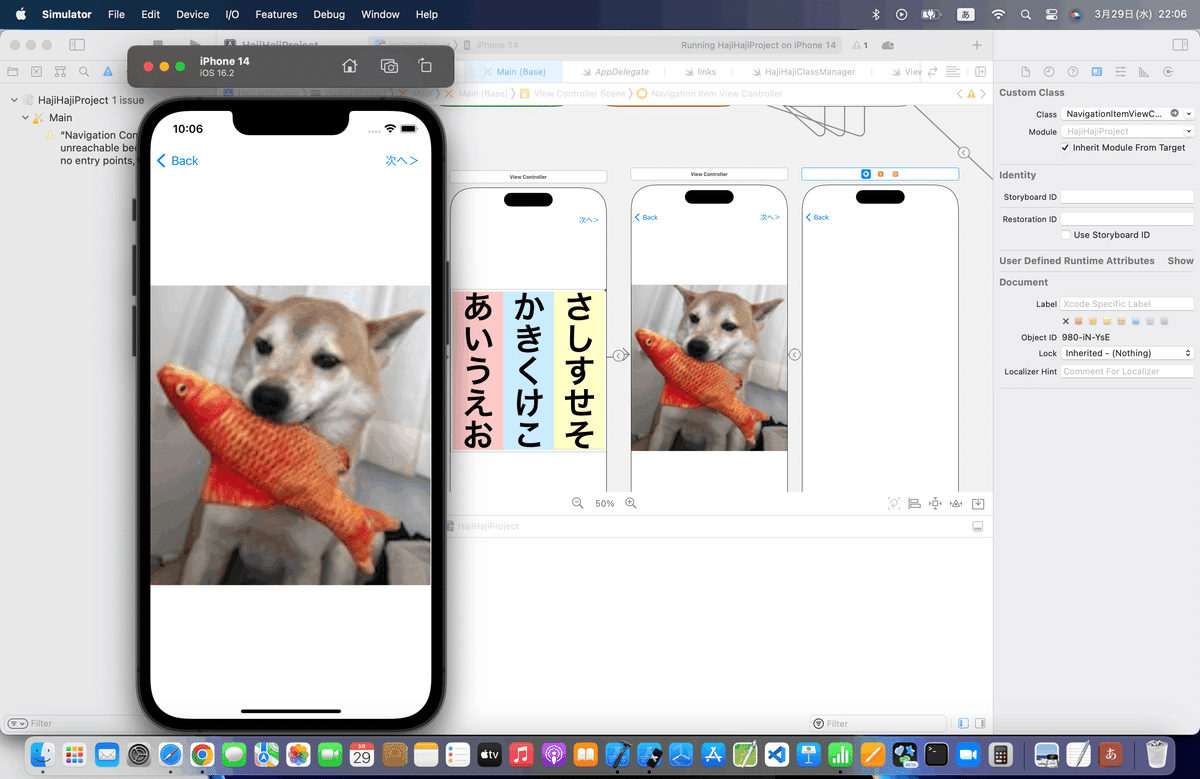Viewport: 1200px width, 779px height.
Task: Click the Simulator Home button icon
Action: 349,66
